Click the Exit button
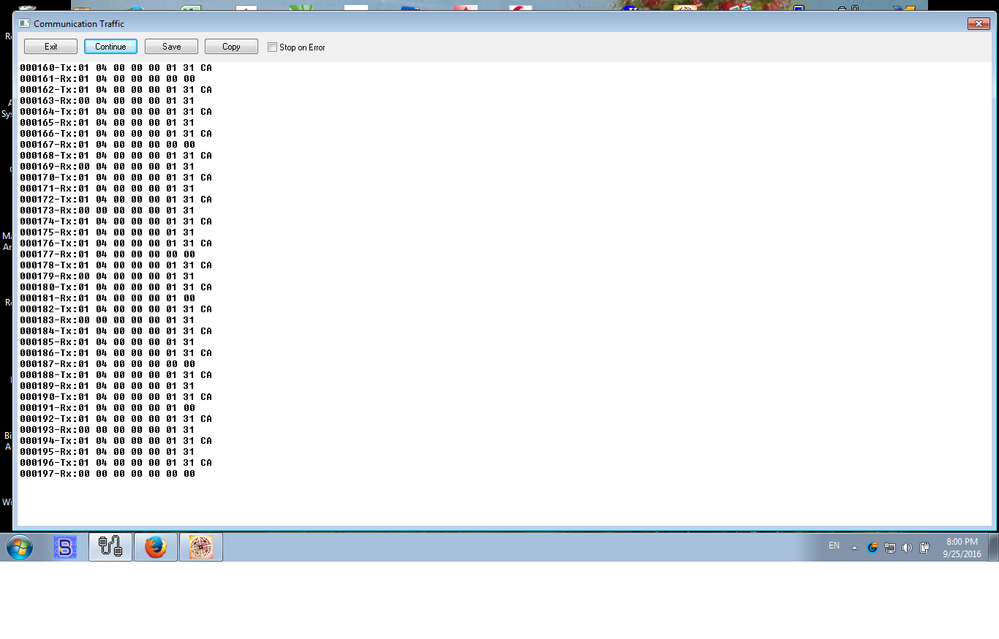This screenshot has height=639, width=999. (51, 47)
